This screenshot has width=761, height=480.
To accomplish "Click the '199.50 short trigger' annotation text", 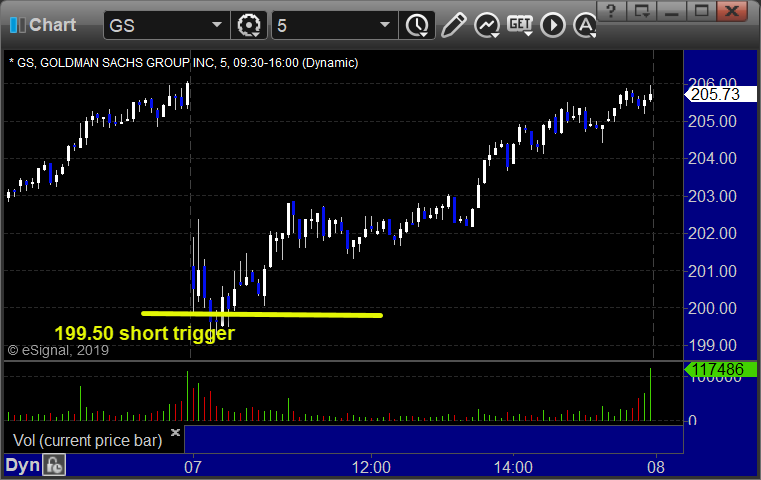I will click(x=145, y=333).
